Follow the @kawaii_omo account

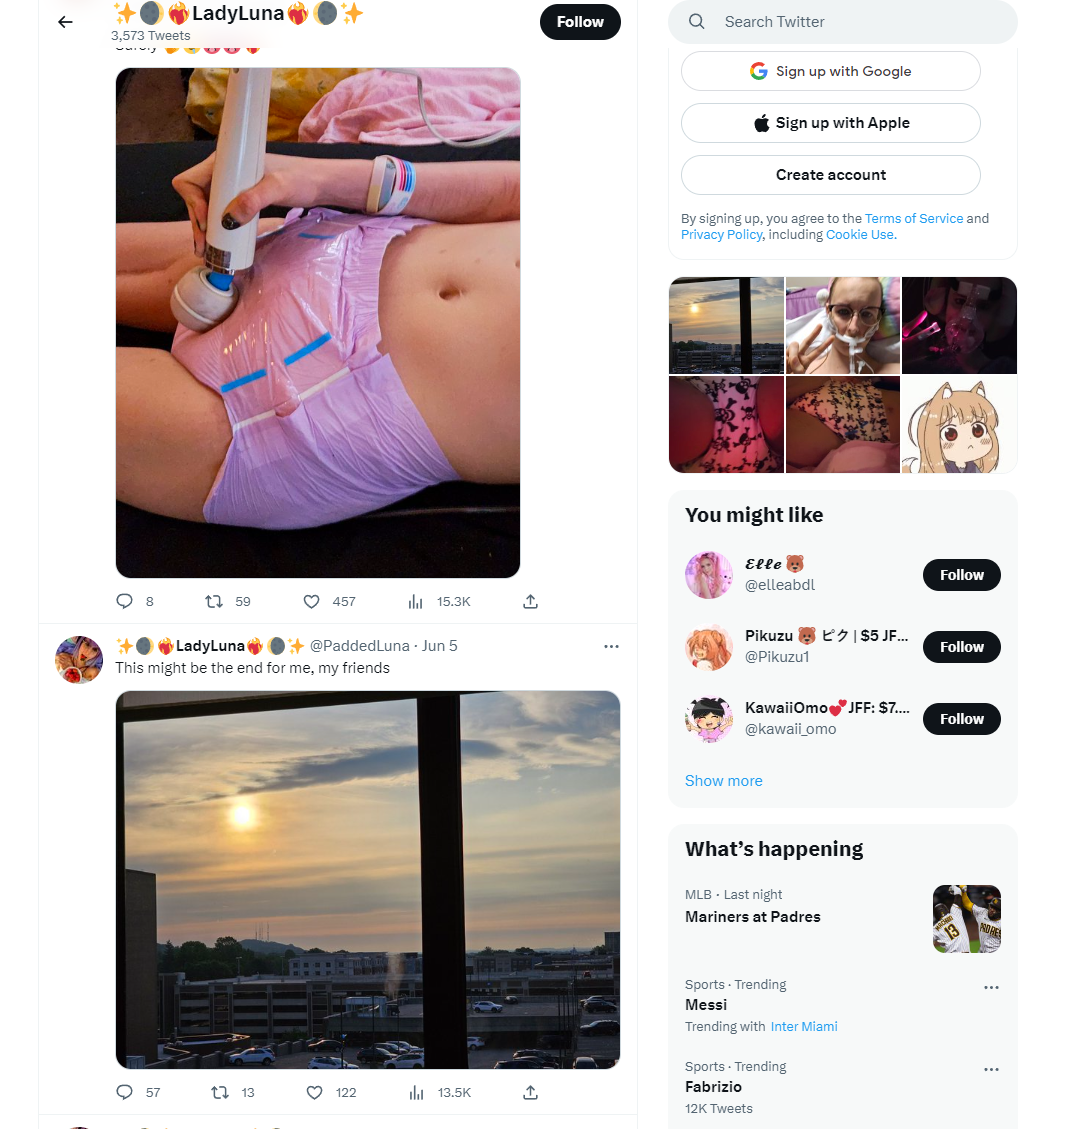962,719
